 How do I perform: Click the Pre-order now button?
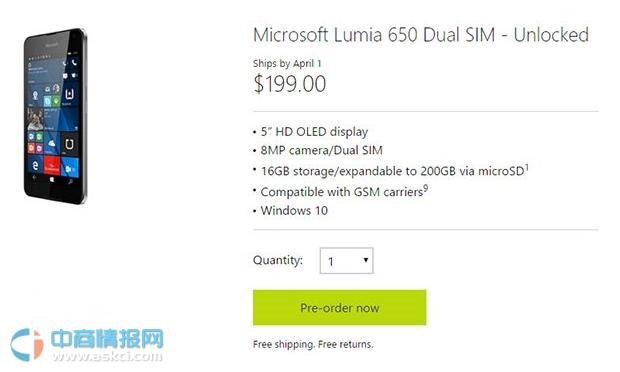click(340, 308)
